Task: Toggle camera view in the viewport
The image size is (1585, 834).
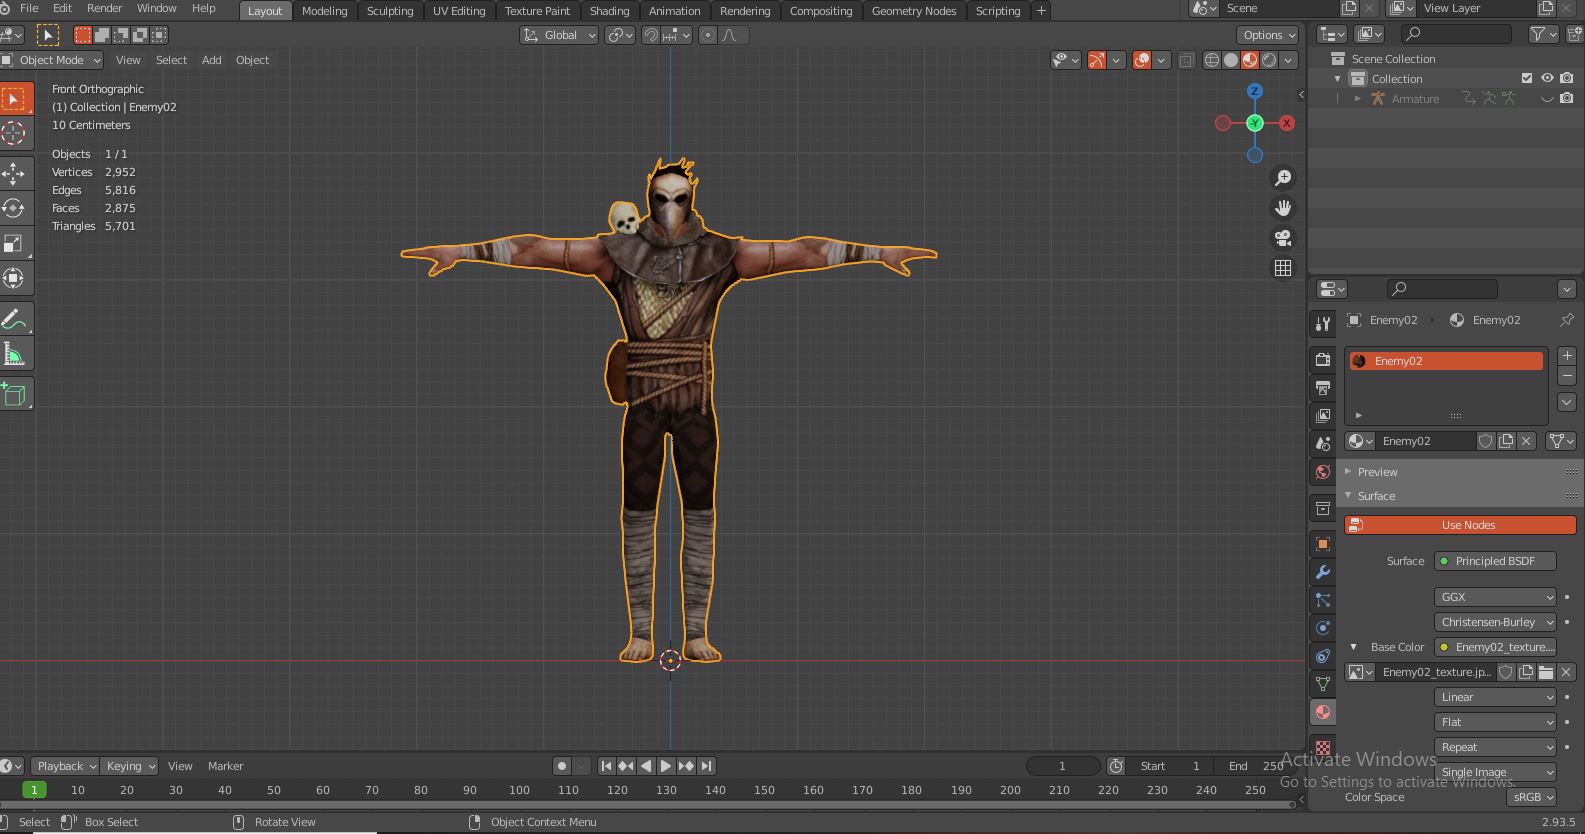Action: point(1282,238)
